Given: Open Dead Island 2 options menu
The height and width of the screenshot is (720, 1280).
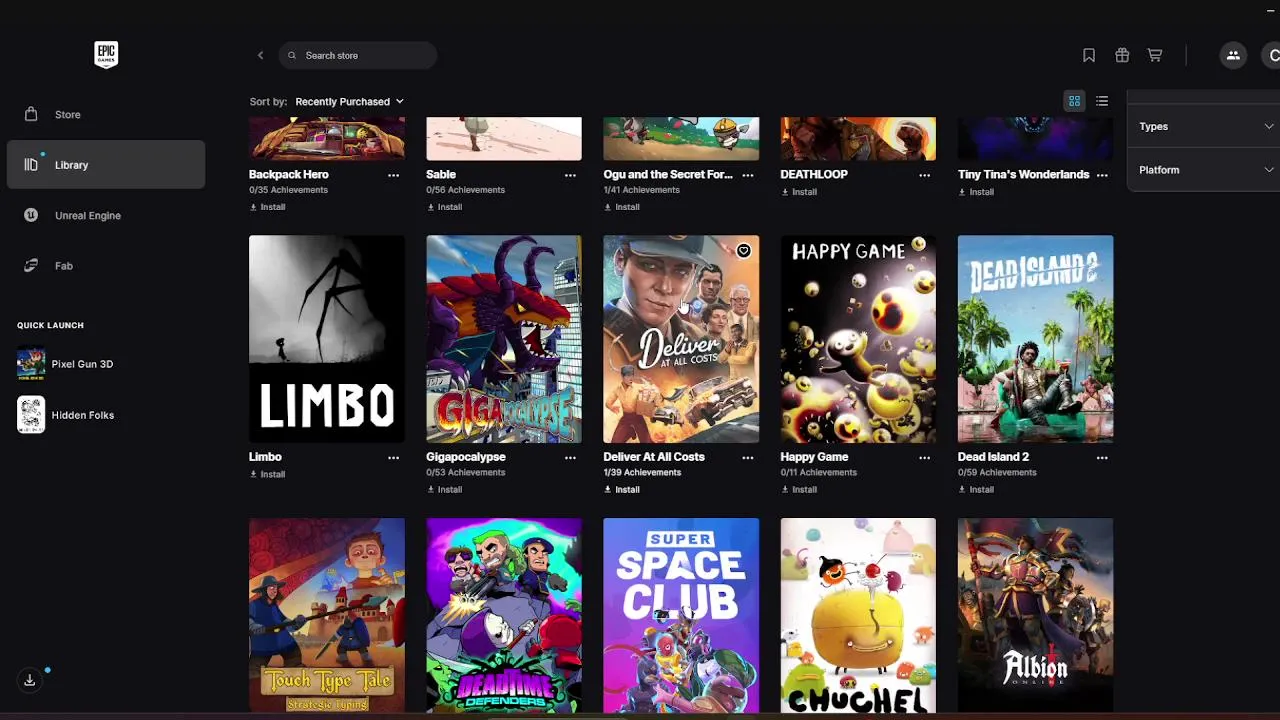Looking at the screenshot, I should point(1102,457).
